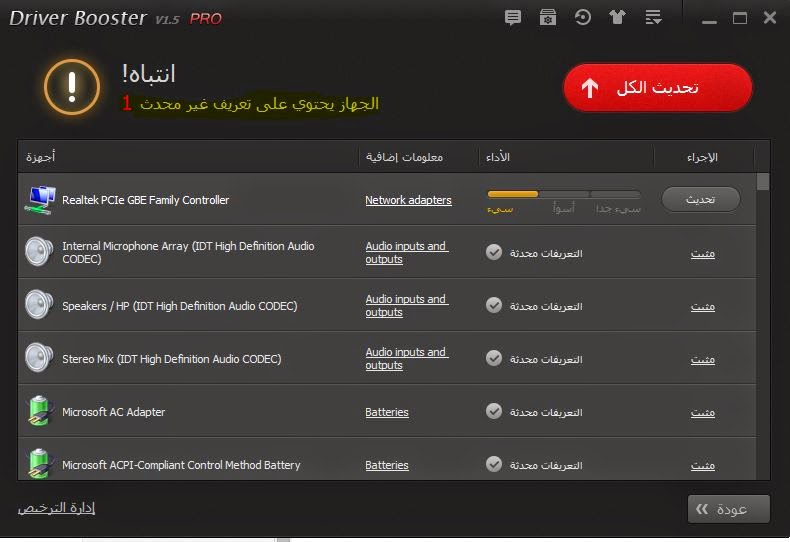Select Microsoft ACPI-Compliant Control Method Battery name
Image resolution: width=790 pixels, height=542 pixels.
[181, 465]
